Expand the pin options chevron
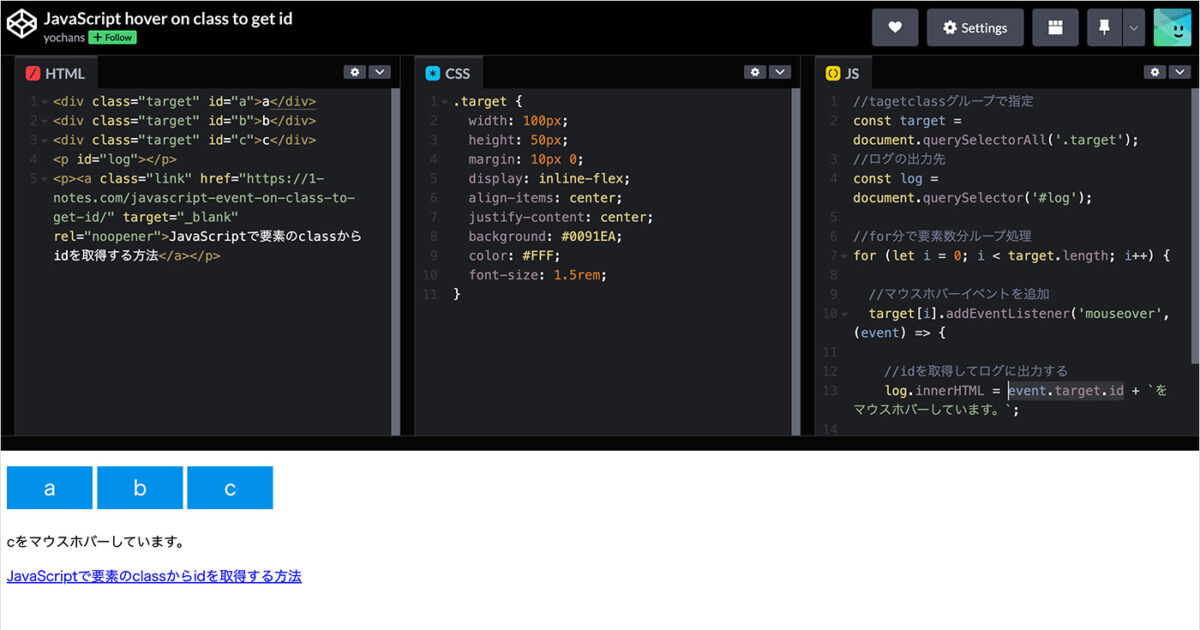Viewport: 1200px width, 630px height. (x=1133, y=27)
